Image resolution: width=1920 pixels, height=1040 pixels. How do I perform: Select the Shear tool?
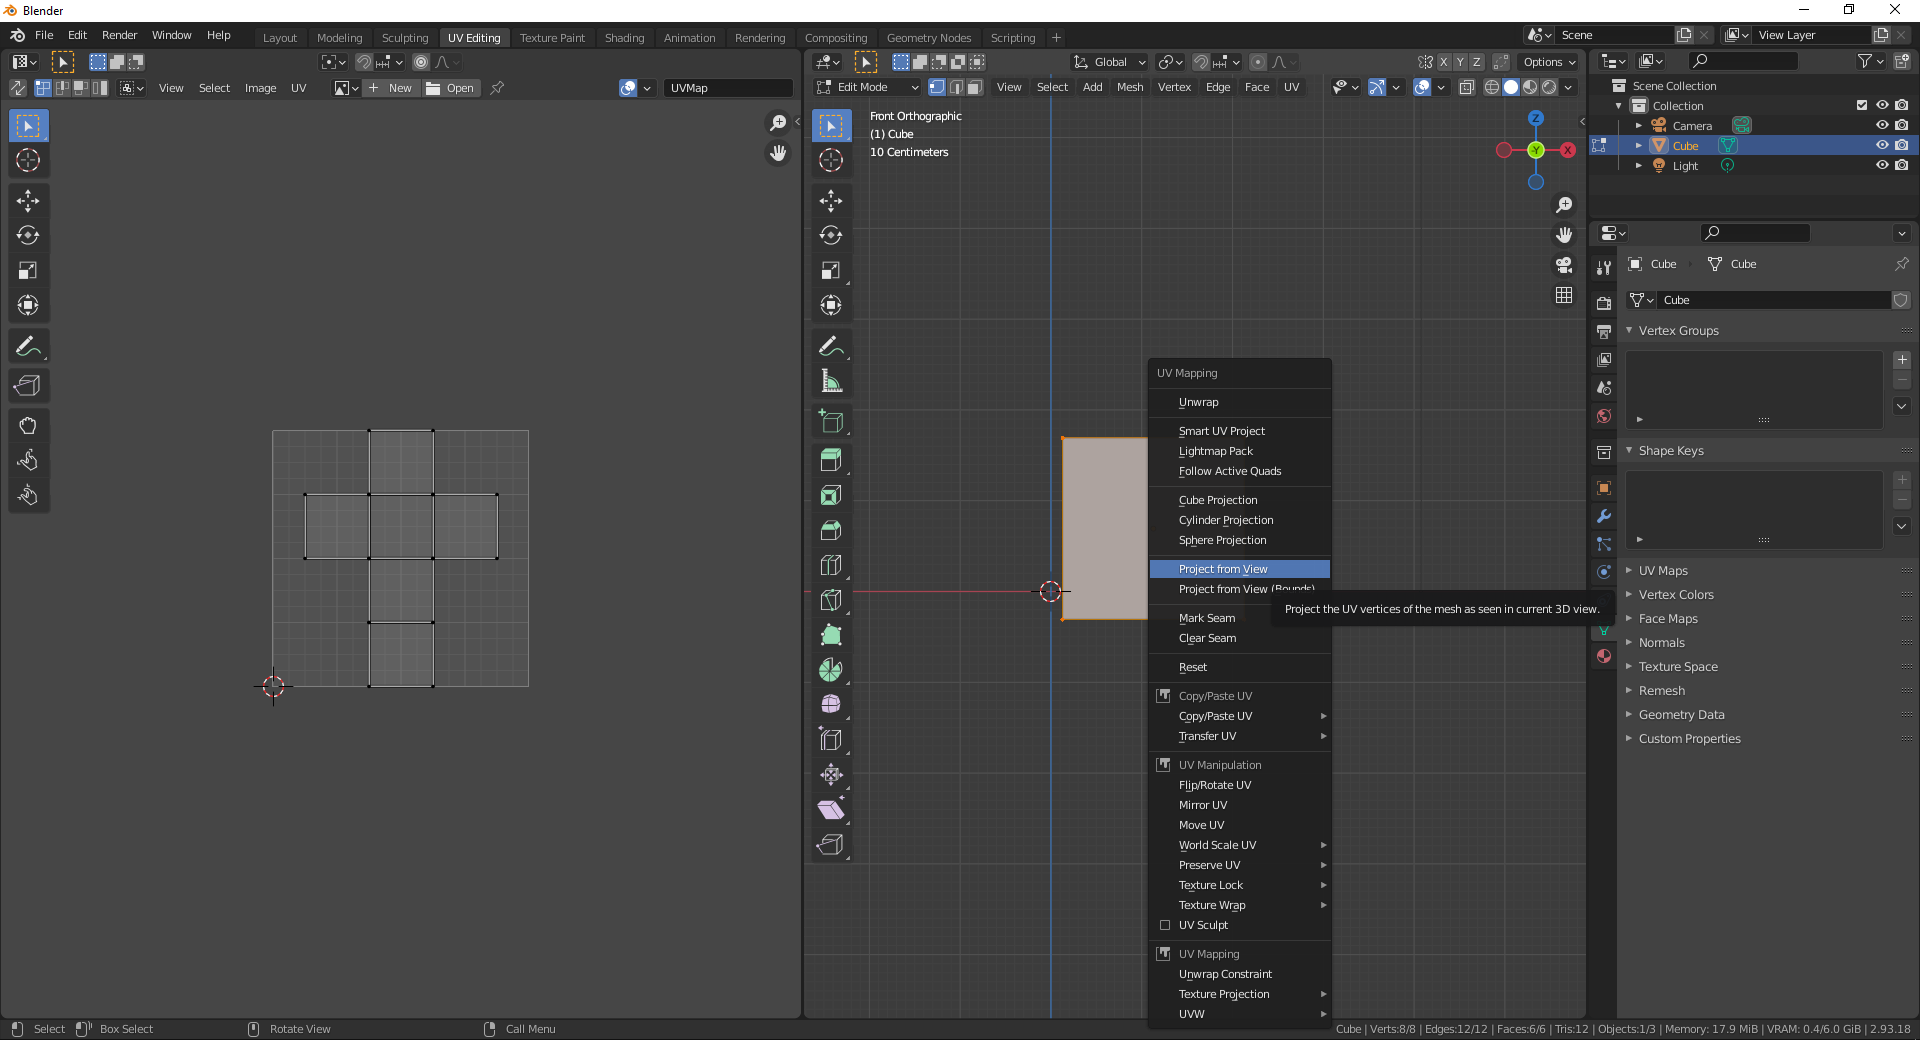(x=831, y=810)
